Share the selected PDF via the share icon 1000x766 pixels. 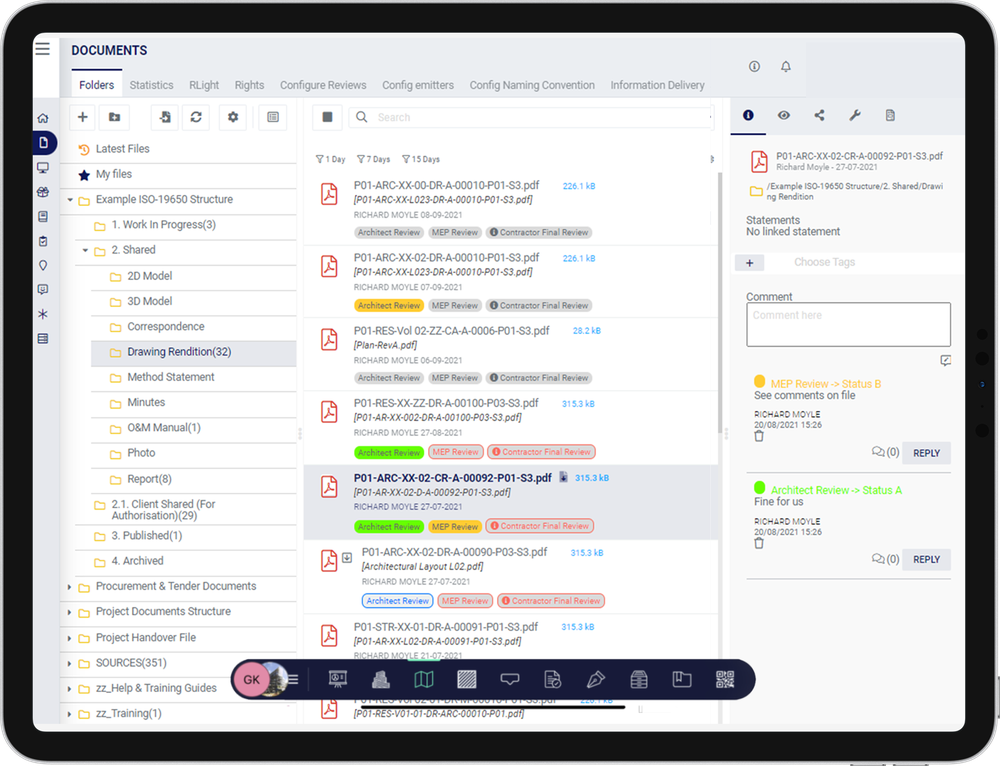click(x=818, y=115)
